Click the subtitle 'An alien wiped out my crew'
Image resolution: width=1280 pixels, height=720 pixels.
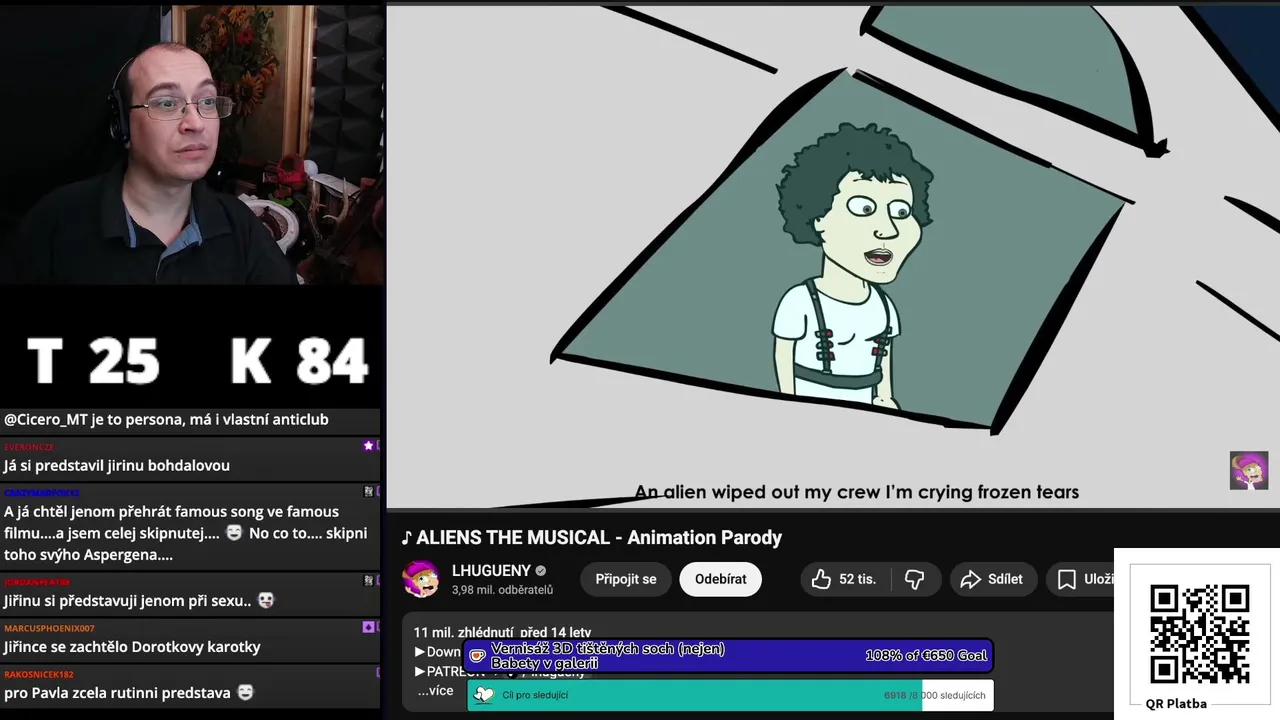point(857,492)
